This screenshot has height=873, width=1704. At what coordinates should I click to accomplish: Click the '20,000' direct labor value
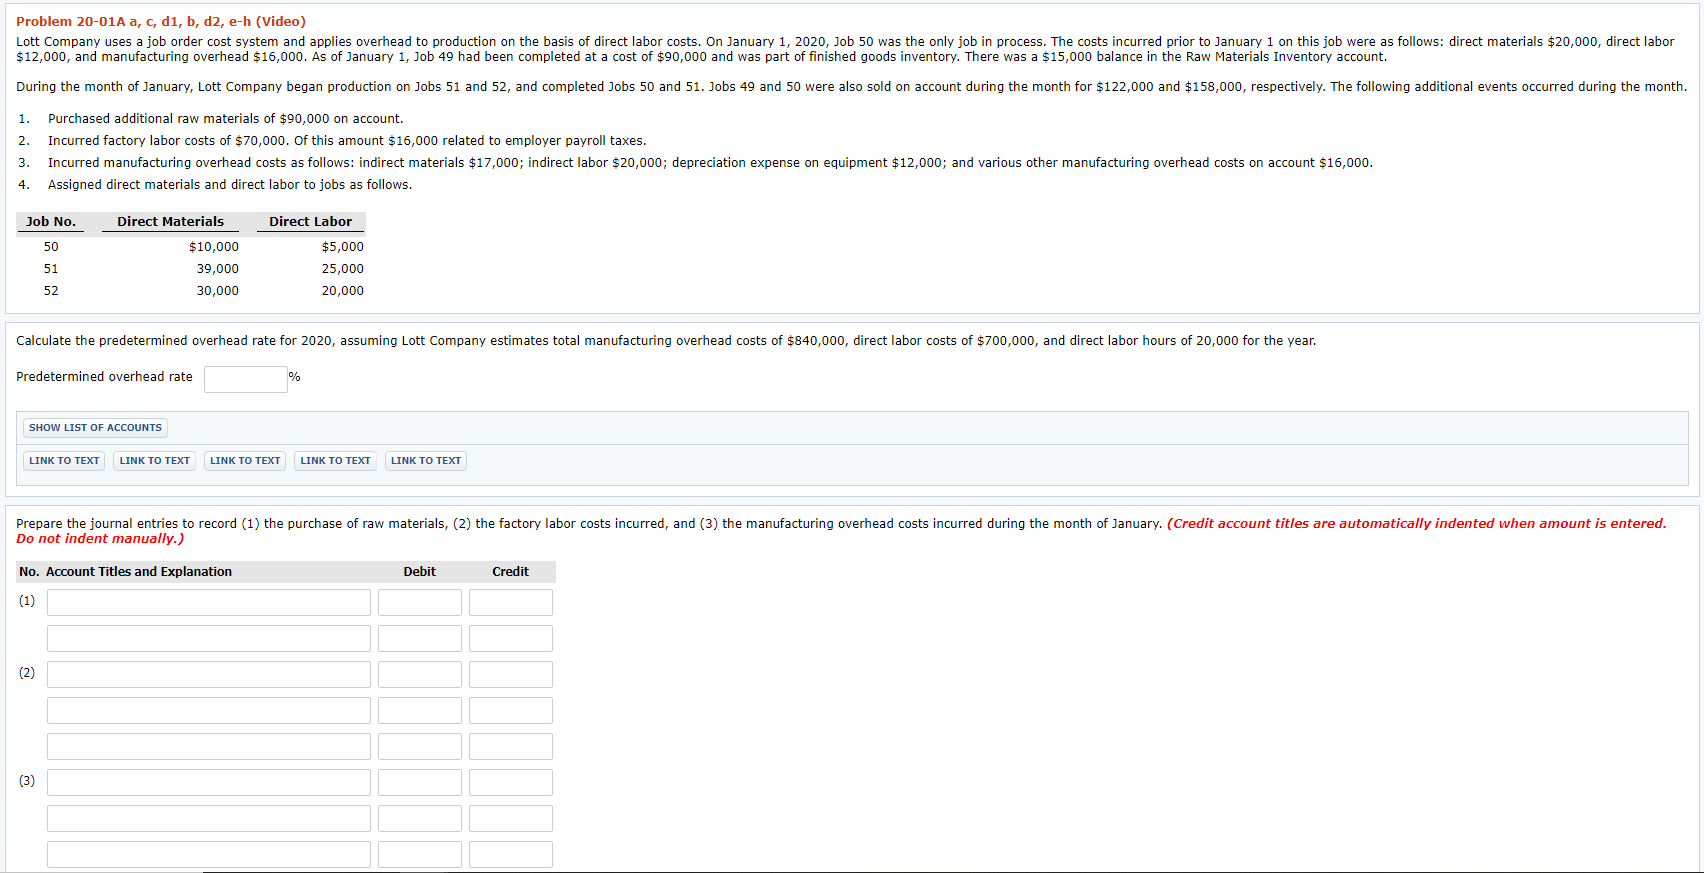click(x=343, y=291)
